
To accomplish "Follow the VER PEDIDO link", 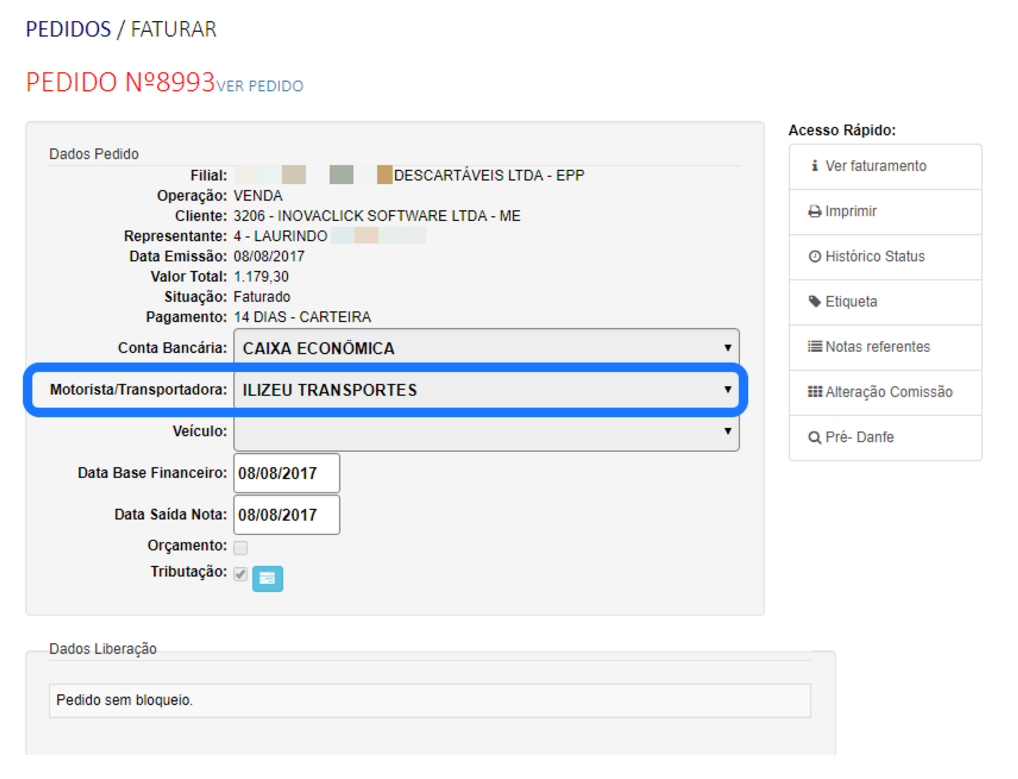I will 260,86.
